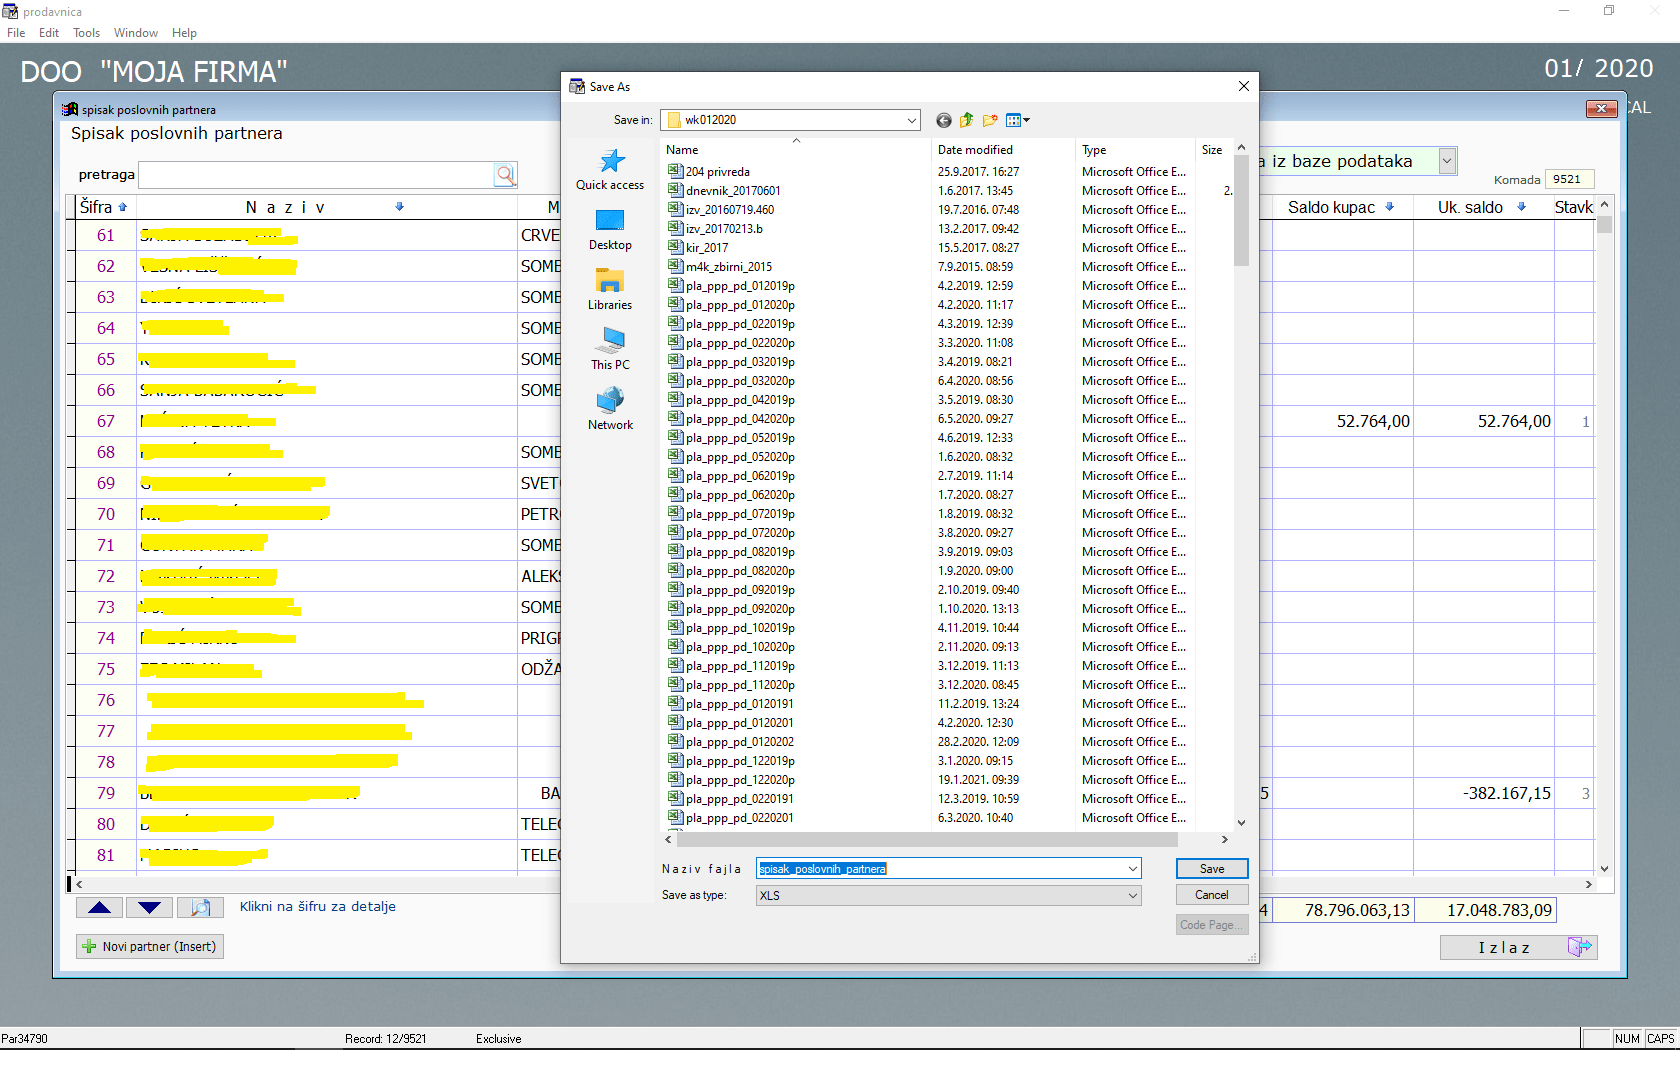1680x1078 pixels.
Task: Click the Naziv column sort arrow
Action: click(x=399, y=207)
